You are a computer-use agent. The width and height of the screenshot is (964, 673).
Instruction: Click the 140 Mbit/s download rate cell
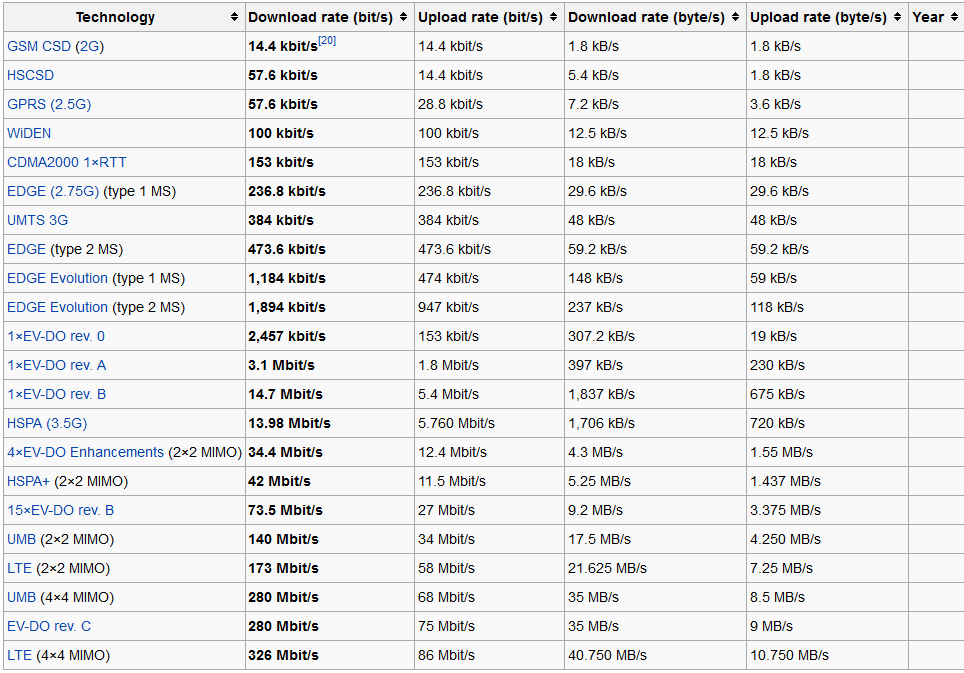pos(330,539)
